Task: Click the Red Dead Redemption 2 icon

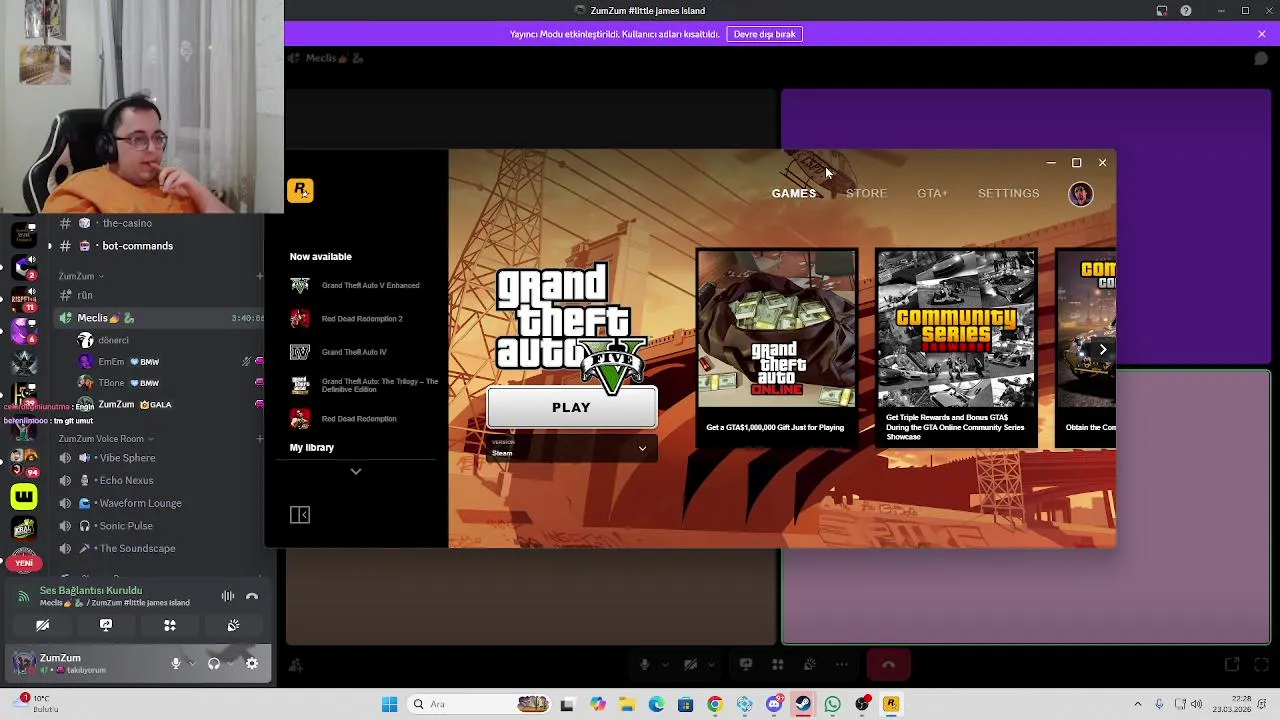Action: tap(300, 319)
